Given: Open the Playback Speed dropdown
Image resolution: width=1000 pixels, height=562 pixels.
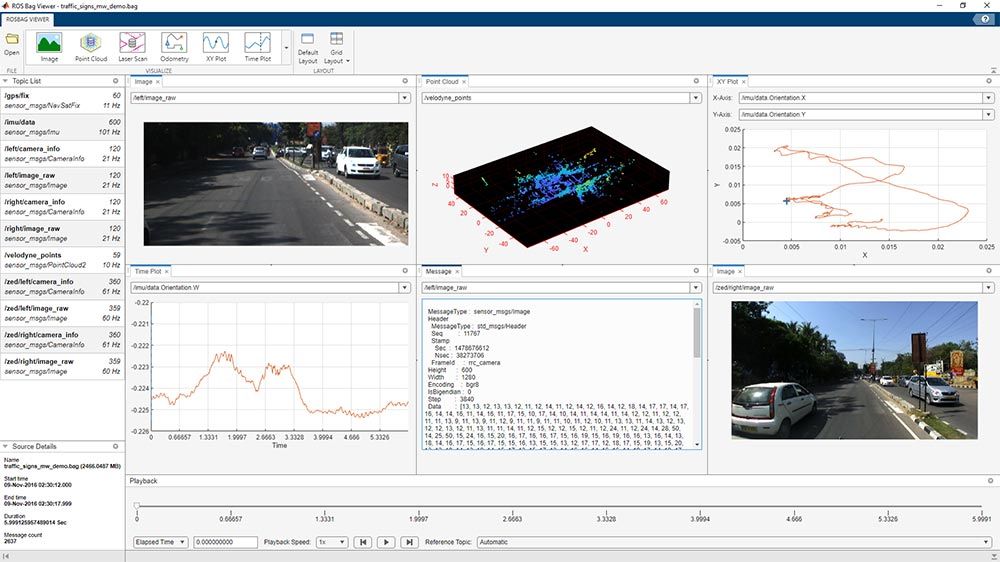Looking at the screenshot, I should pos(331,542).
